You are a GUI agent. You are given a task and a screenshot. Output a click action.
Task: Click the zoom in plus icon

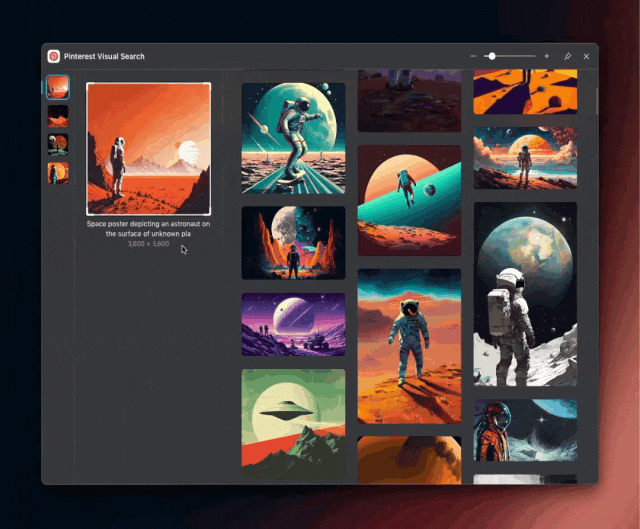(x=547, y=56)
